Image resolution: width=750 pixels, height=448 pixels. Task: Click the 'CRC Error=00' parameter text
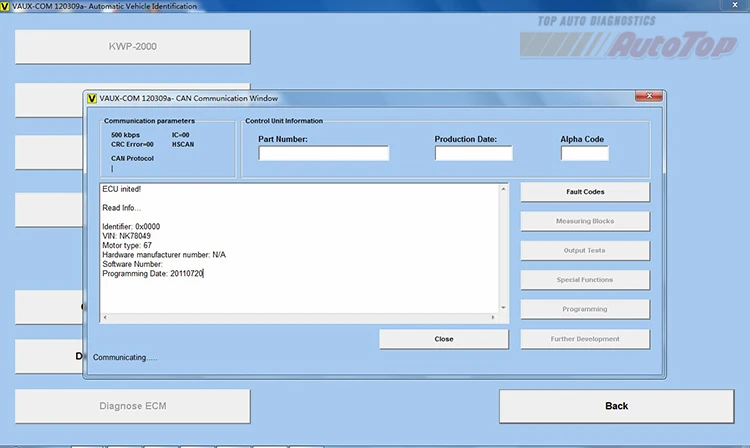click(x=132, y=144)
